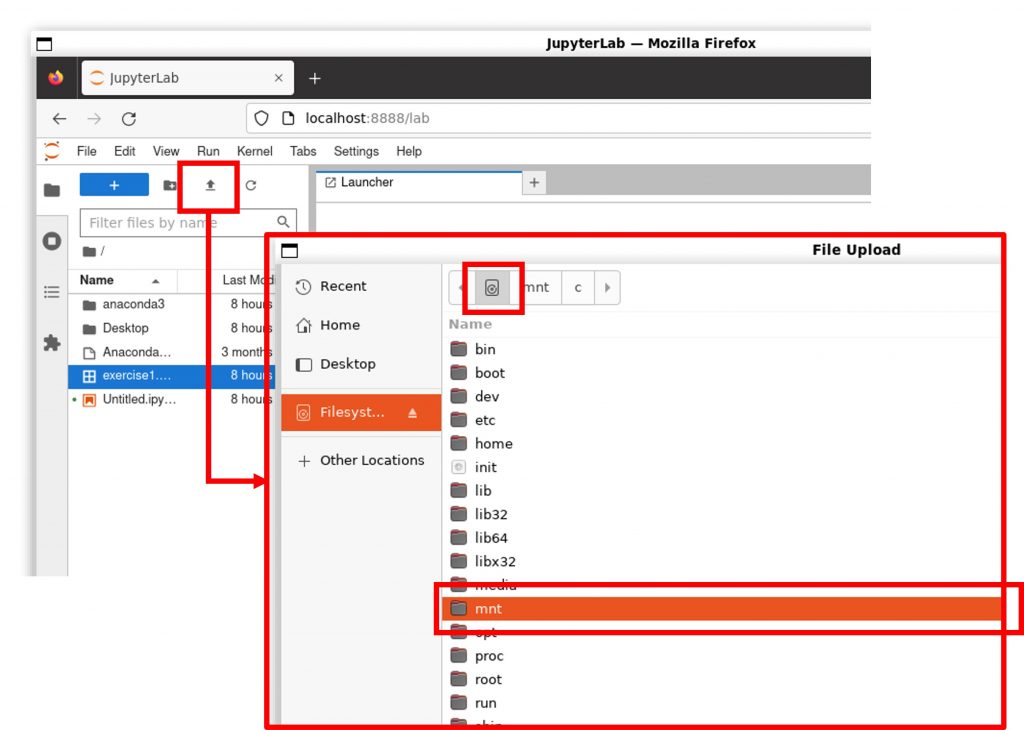Open the Table of Contents sidebar icon
1024x730 pixels.
pyautogui.click(x=52, y=292)
